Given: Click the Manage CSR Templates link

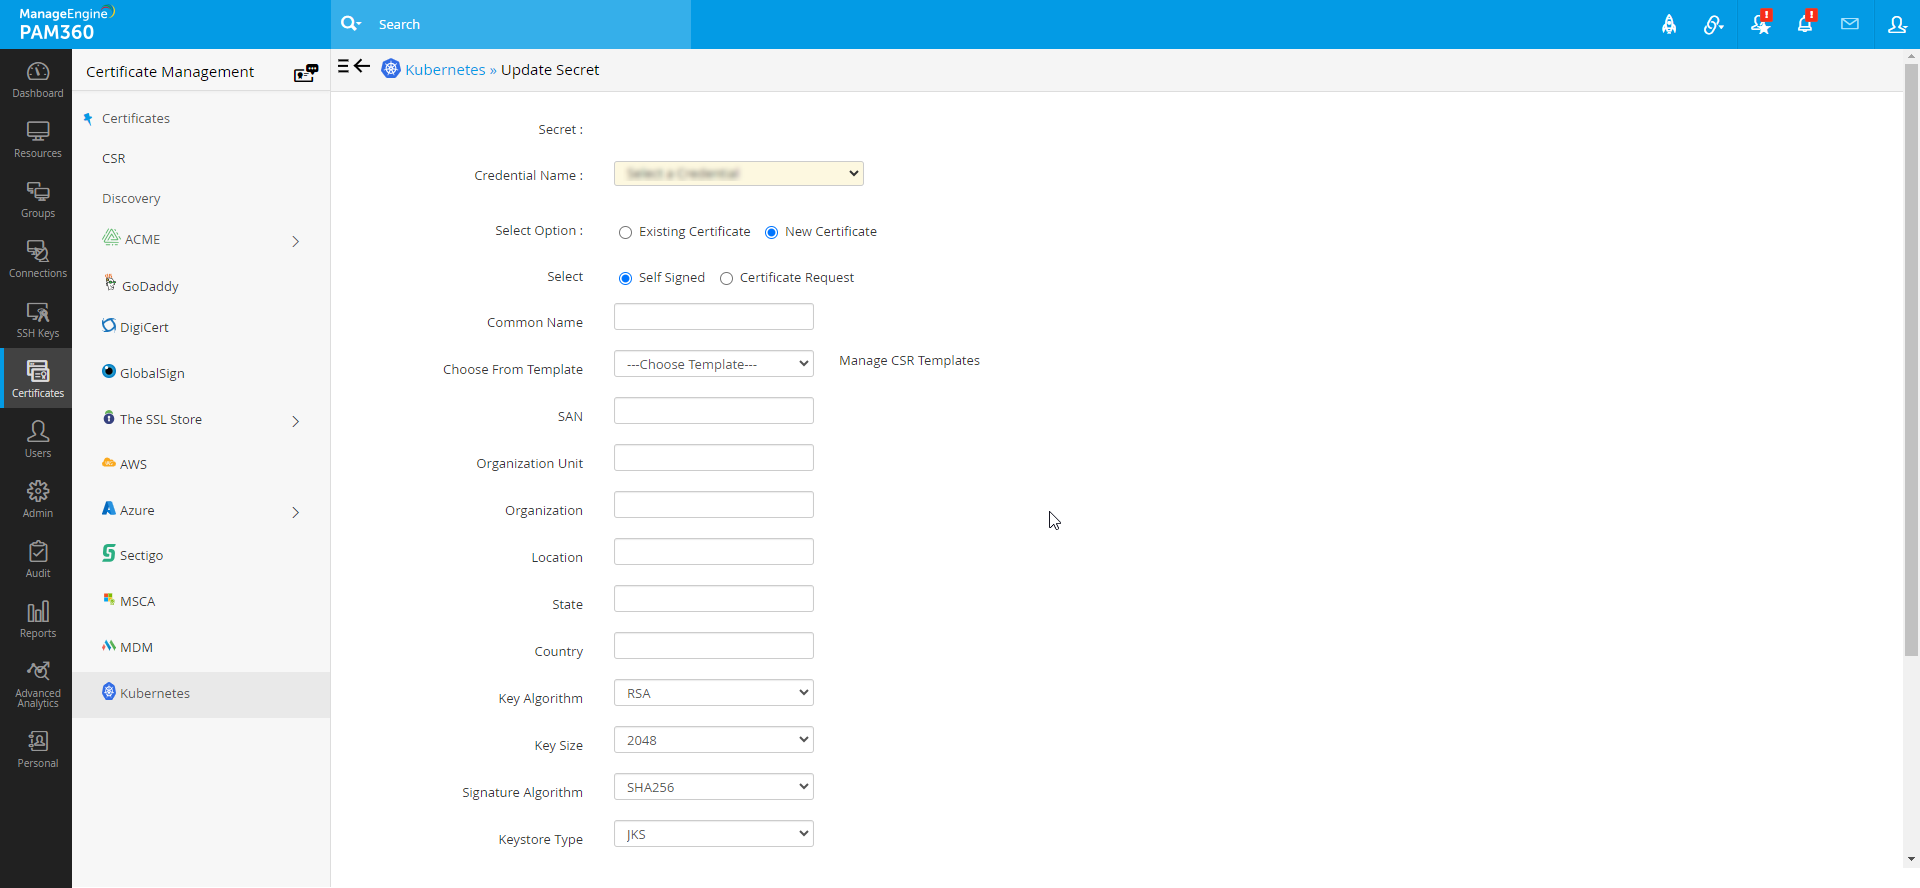Looking at the screenshot, I should (909, 360).
